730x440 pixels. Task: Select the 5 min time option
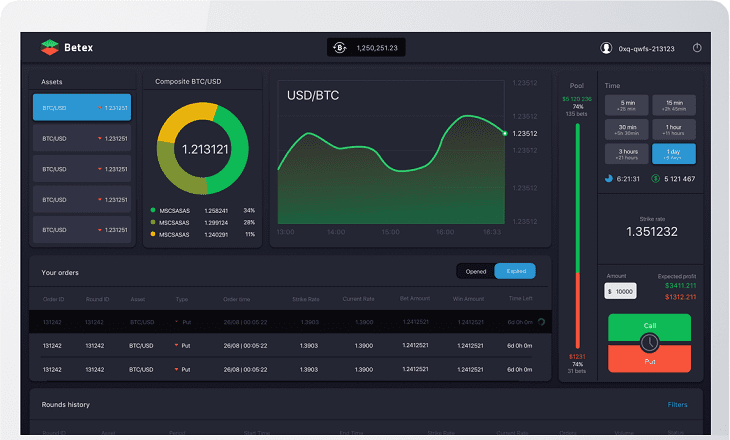(627, 105)
